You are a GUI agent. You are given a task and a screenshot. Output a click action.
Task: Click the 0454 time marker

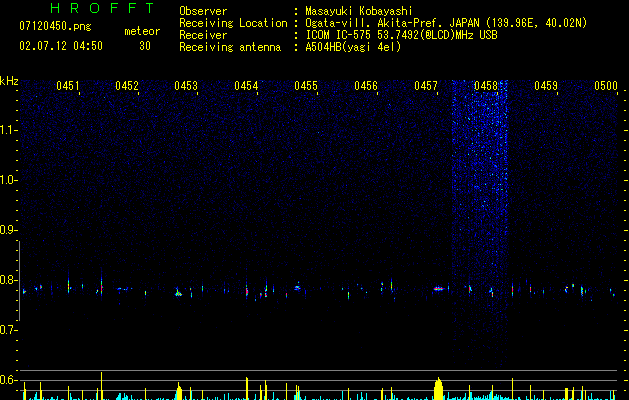(246, 85)
